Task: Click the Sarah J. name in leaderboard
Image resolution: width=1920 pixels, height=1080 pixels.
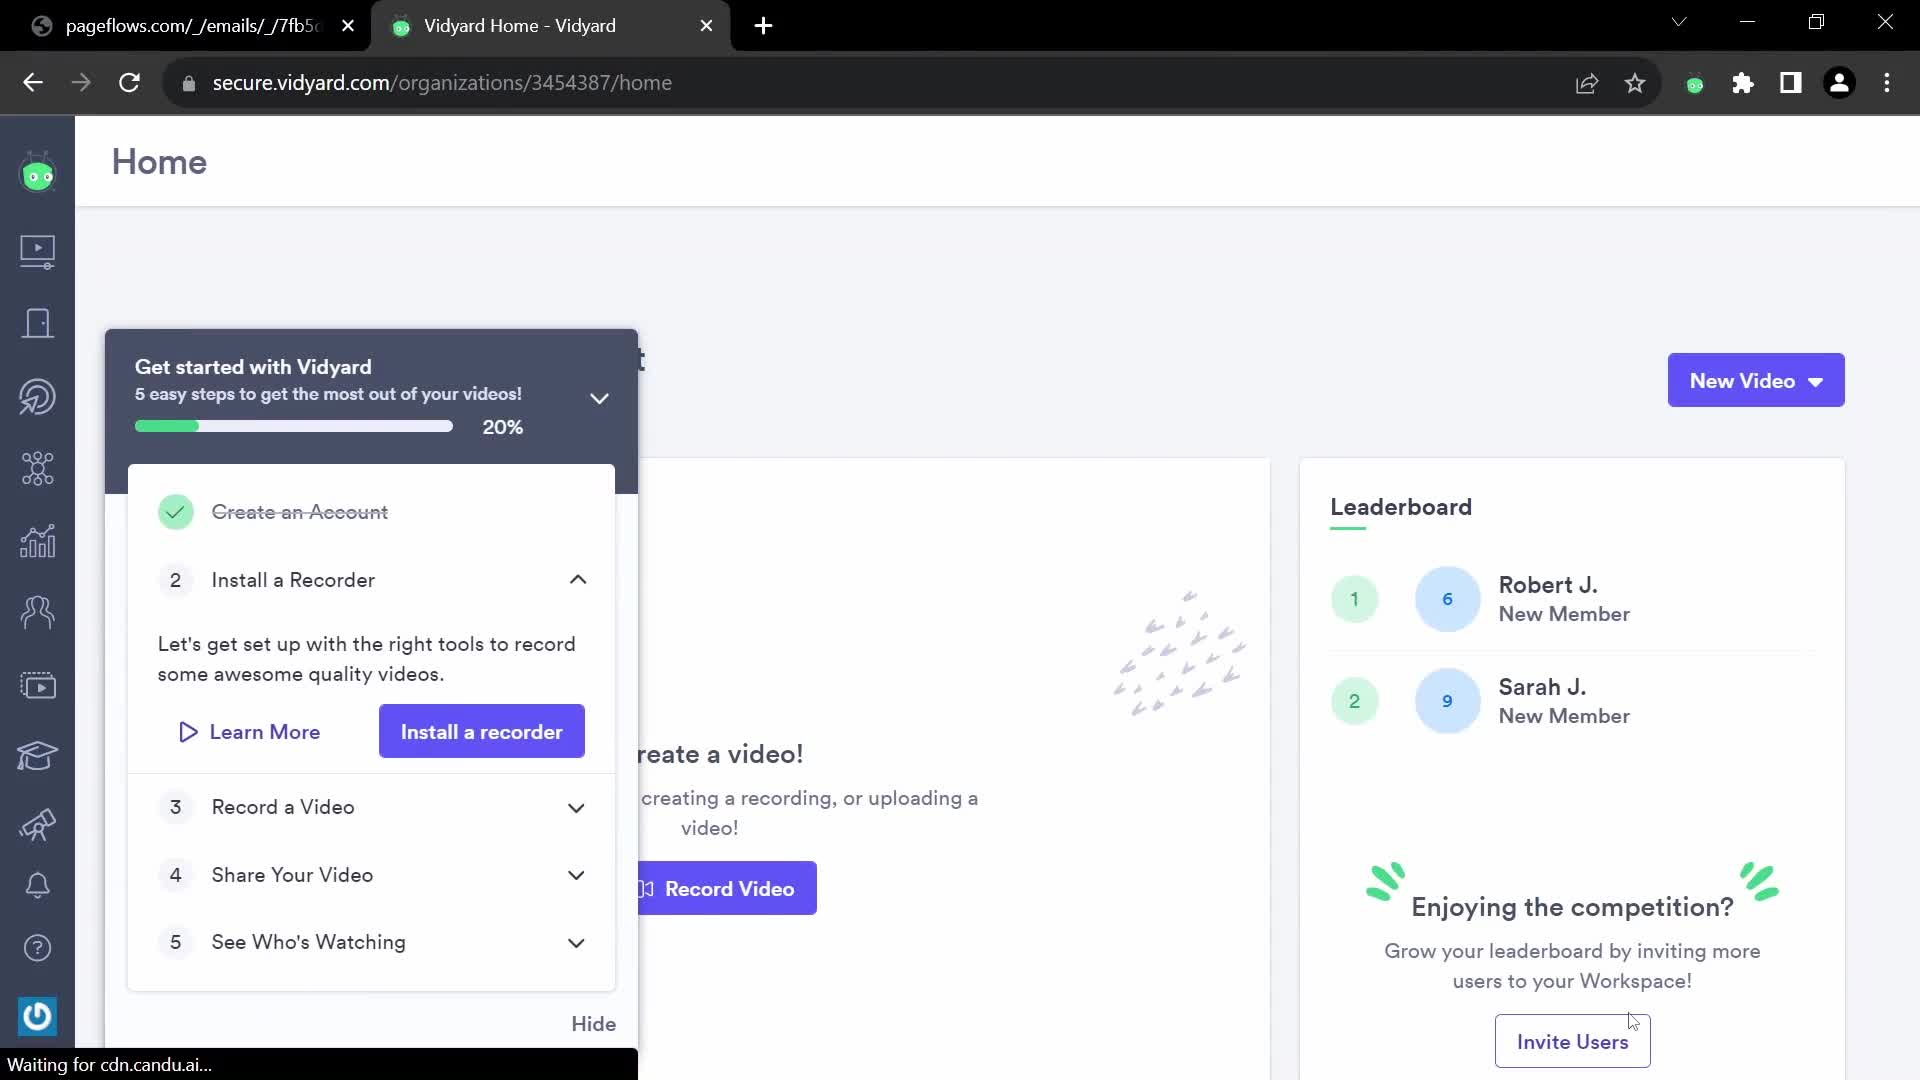Action: [x=1542, y=687]
